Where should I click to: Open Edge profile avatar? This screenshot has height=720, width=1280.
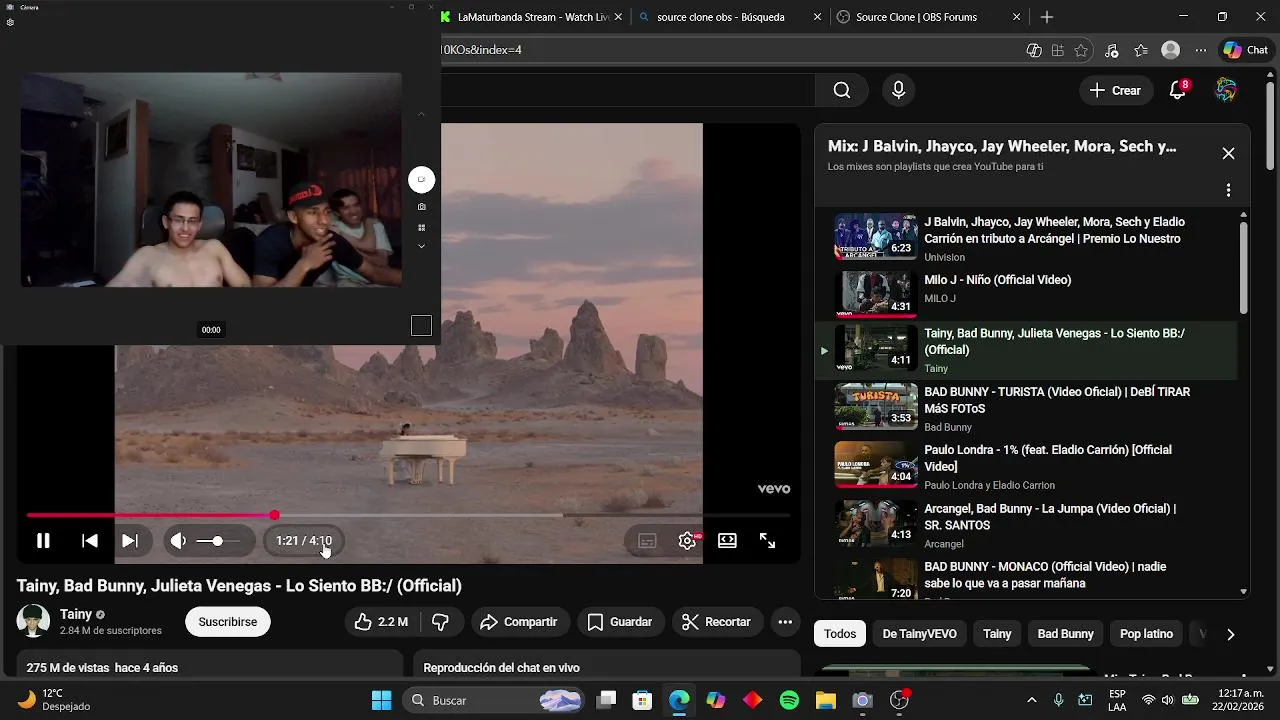click(1171, 50)
